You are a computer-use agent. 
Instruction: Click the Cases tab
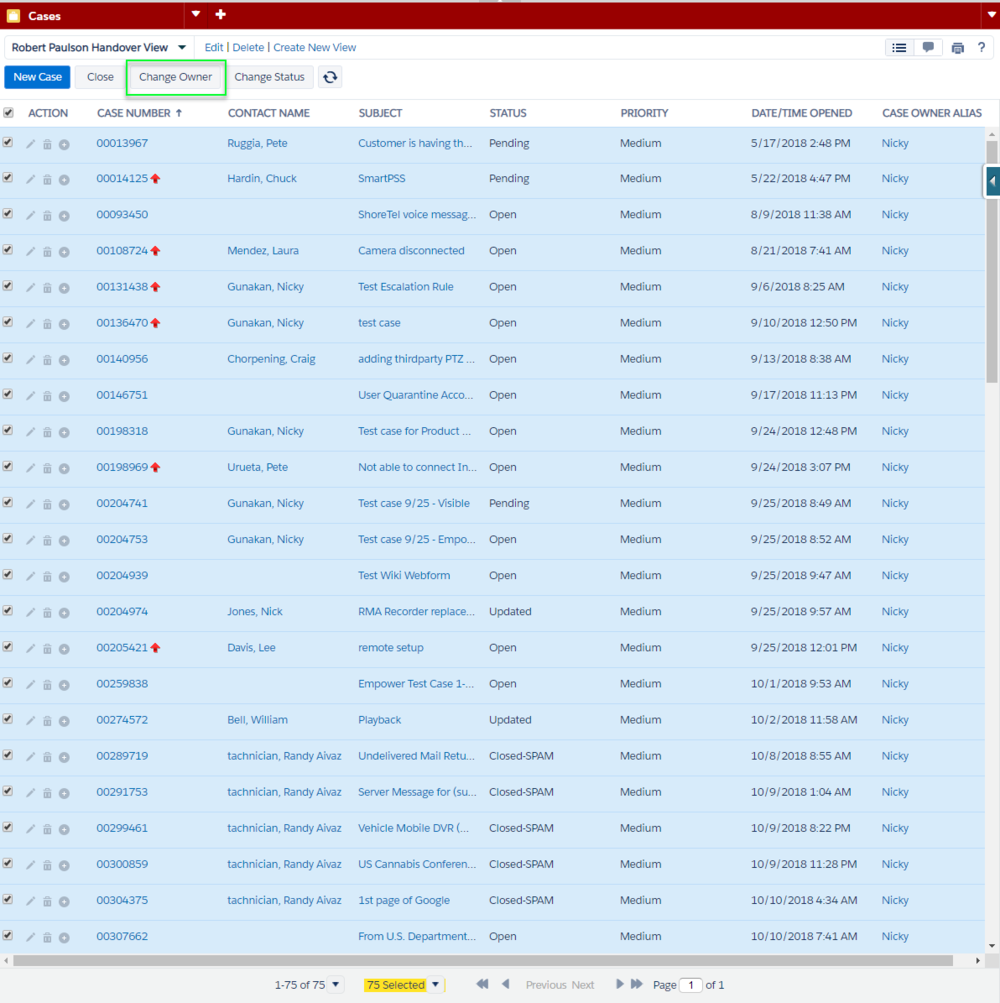(x=44, y=16)
